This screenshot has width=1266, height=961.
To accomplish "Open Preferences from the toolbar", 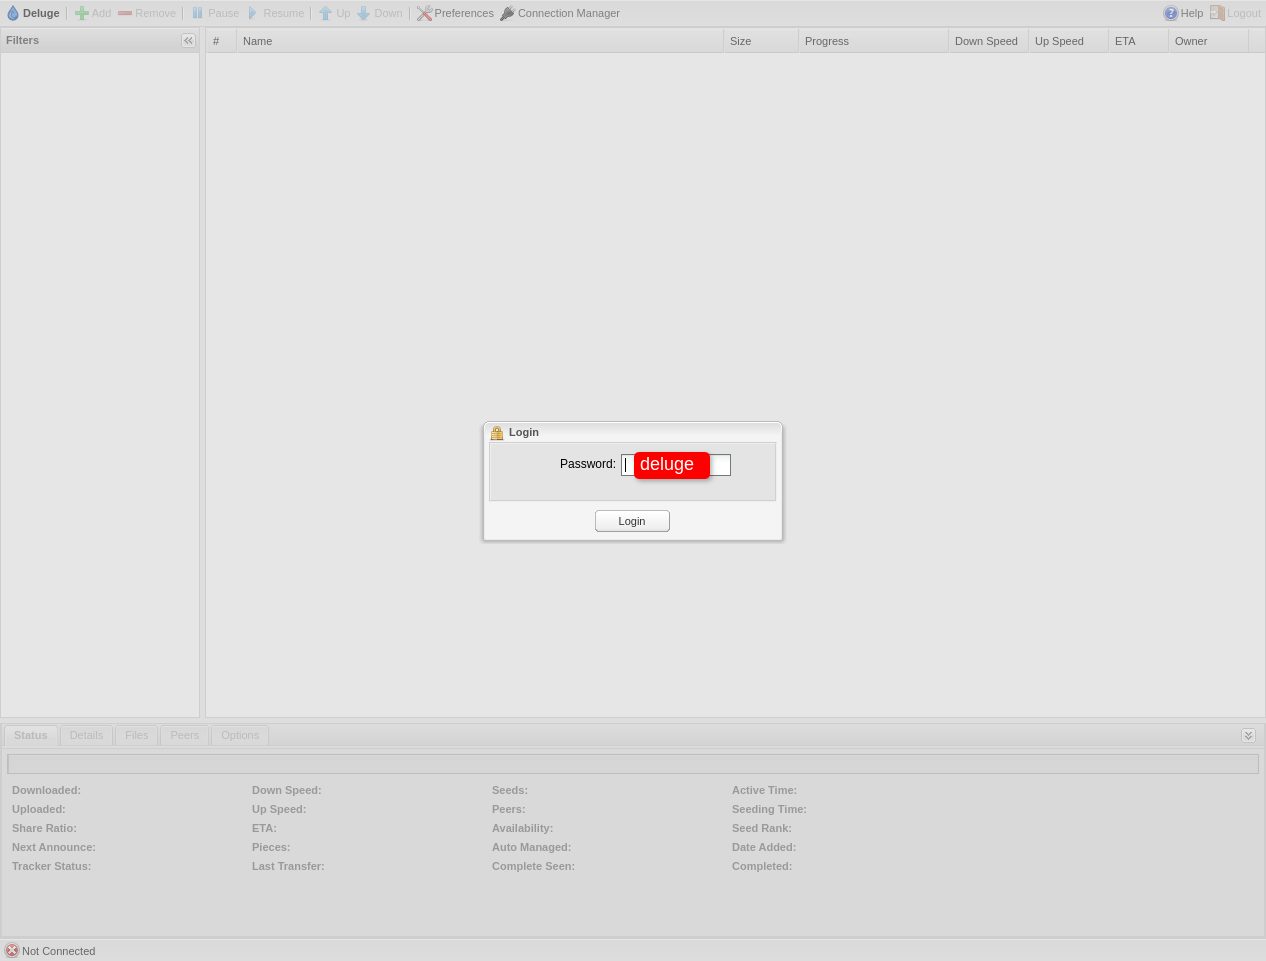I will 455,13.
